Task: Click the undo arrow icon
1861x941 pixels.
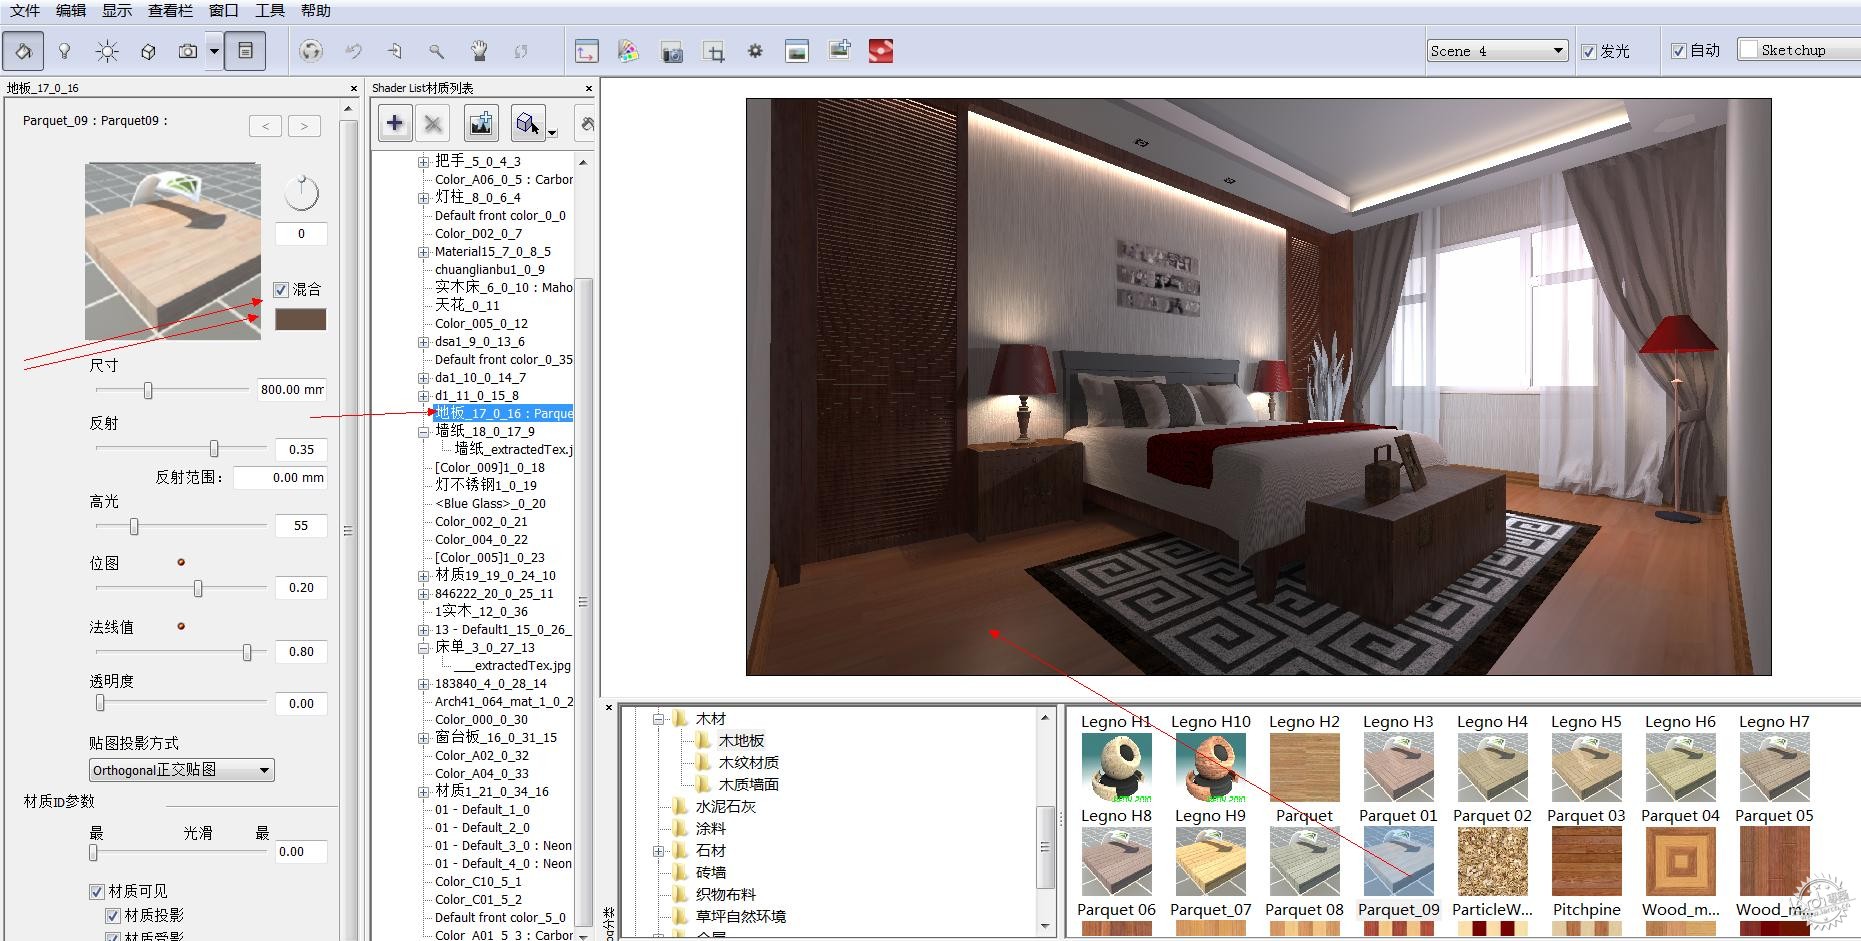Action: point(353,51)
